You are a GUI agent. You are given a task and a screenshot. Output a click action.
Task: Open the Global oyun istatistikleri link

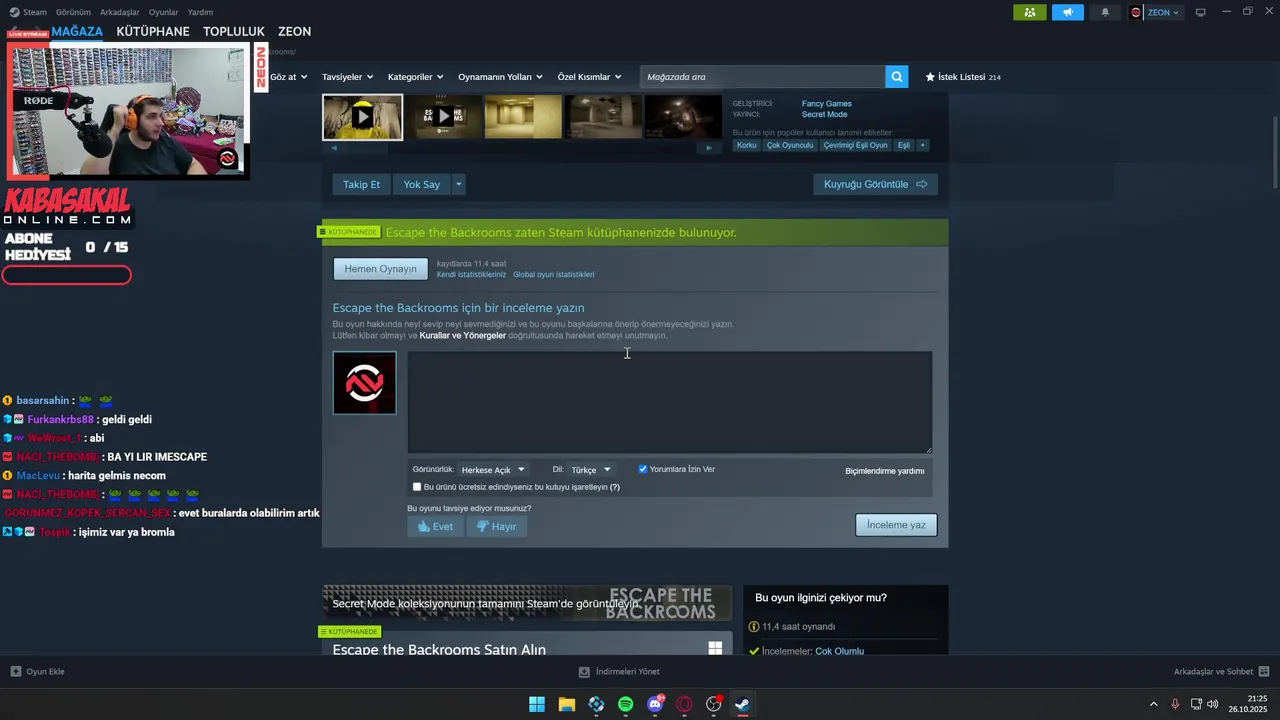pos(554,275)
